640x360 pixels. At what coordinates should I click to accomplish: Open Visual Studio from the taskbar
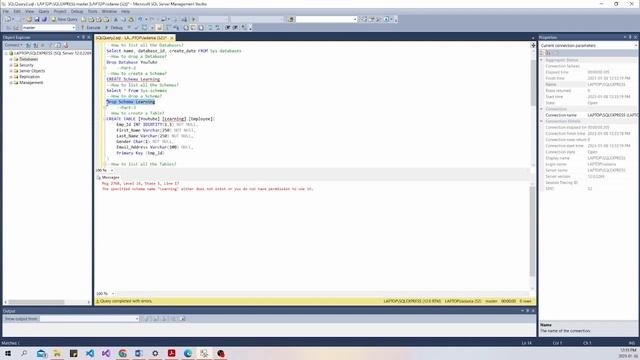click(106, 353)
